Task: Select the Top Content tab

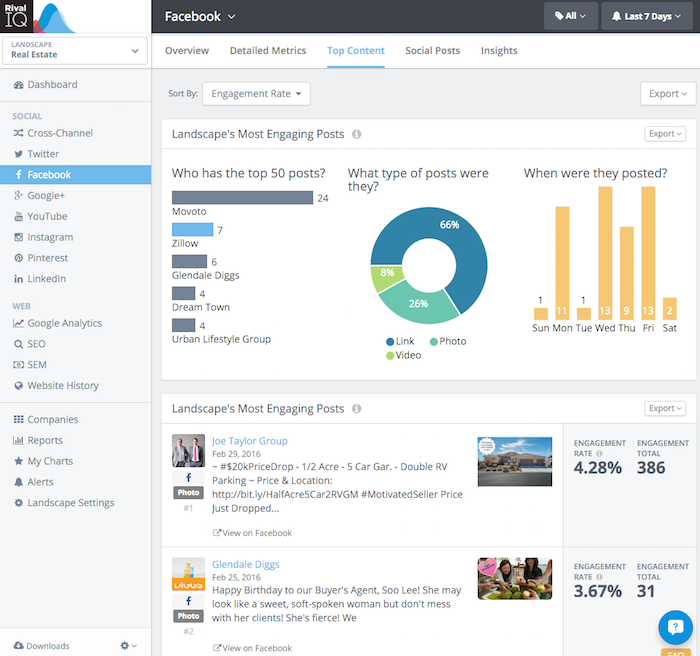Action: point(355,51)
